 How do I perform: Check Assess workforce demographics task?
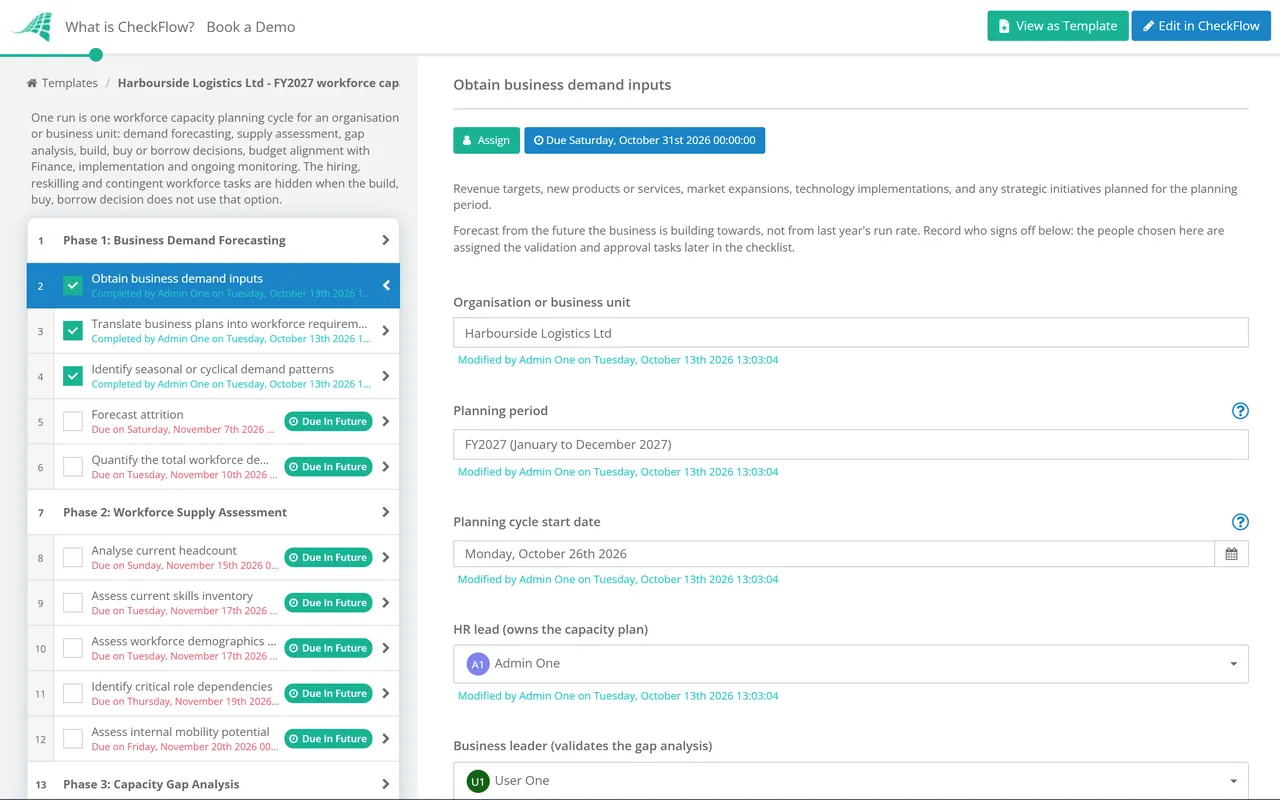point(73,648)
